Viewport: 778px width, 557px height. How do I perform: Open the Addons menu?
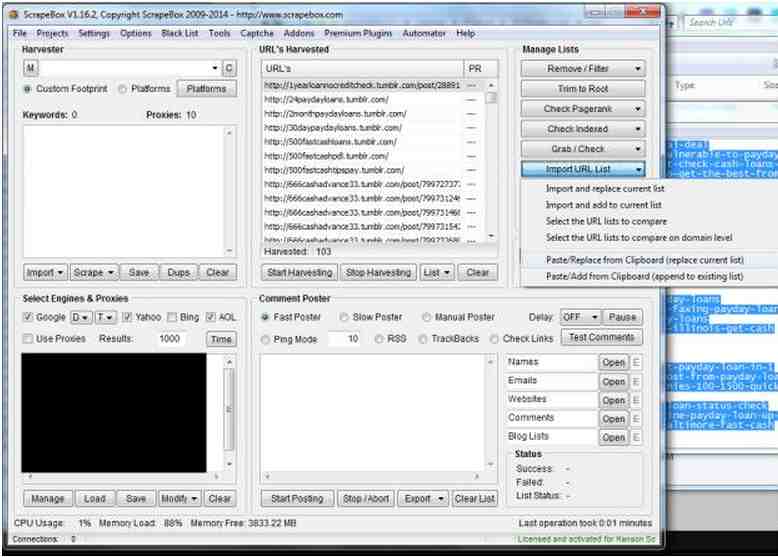click(x=299, y=33)
